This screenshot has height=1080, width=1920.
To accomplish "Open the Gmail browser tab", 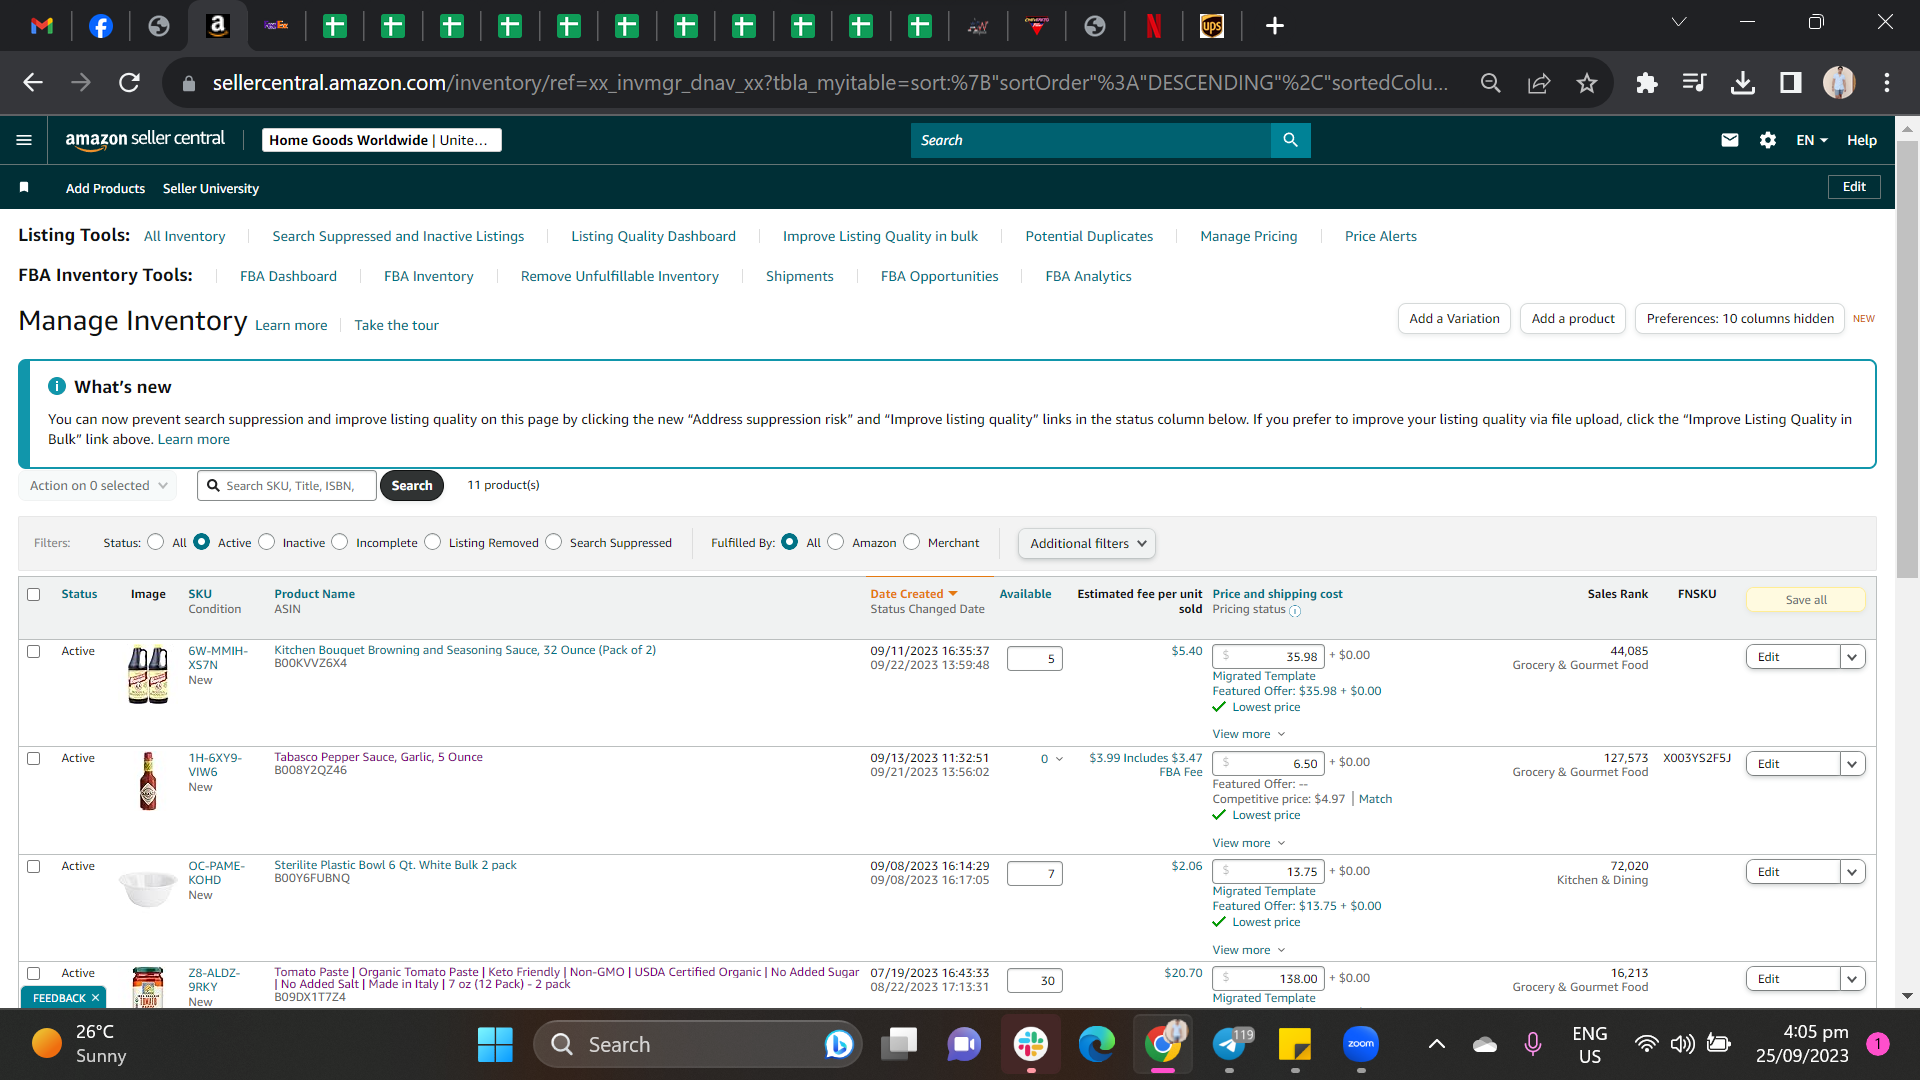I will 42,26.
